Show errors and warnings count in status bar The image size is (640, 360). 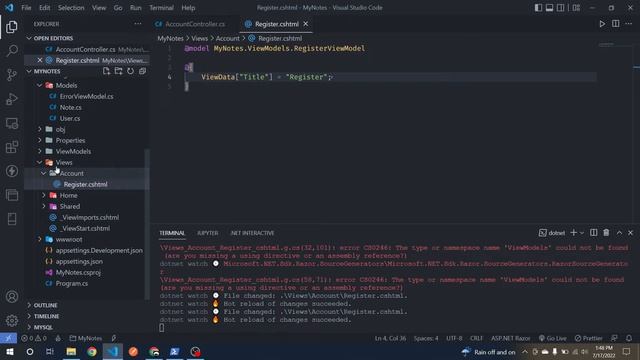(34, 338)
